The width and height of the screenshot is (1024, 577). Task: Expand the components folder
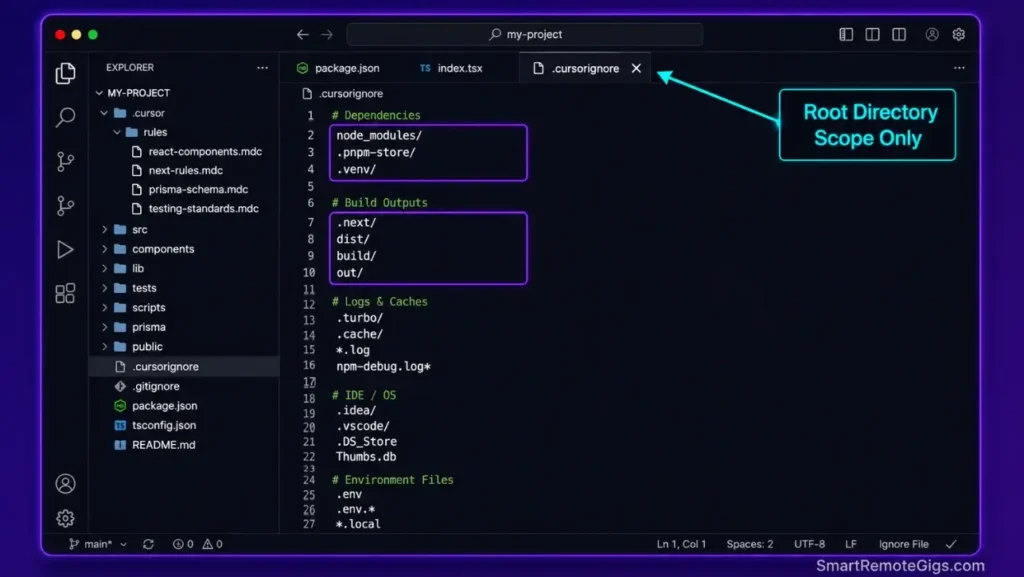104,249
